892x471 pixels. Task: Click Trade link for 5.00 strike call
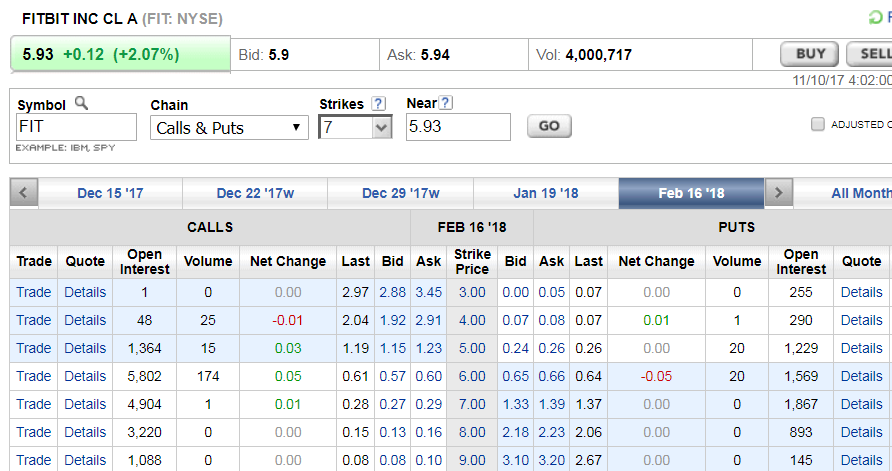pyautogui.click(x=34, y=348)
